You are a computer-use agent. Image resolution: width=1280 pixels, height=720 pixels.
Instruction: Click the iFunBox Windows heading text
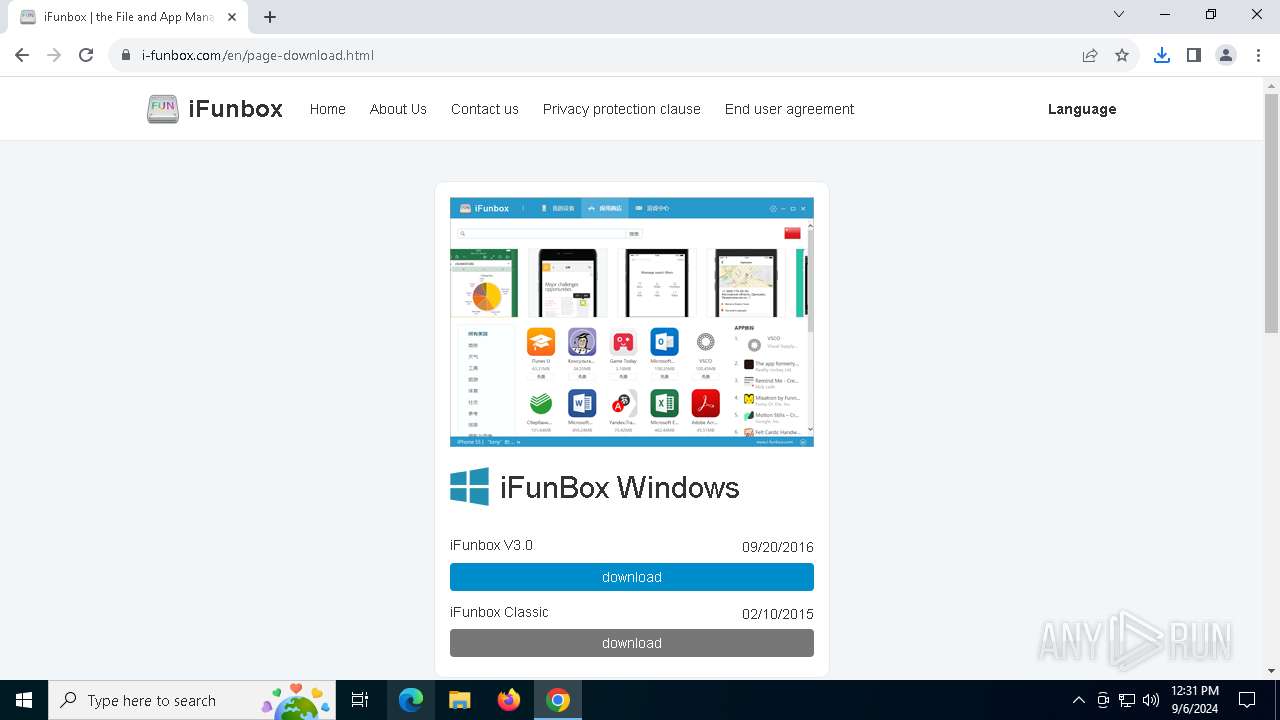(x=620, y=487)
